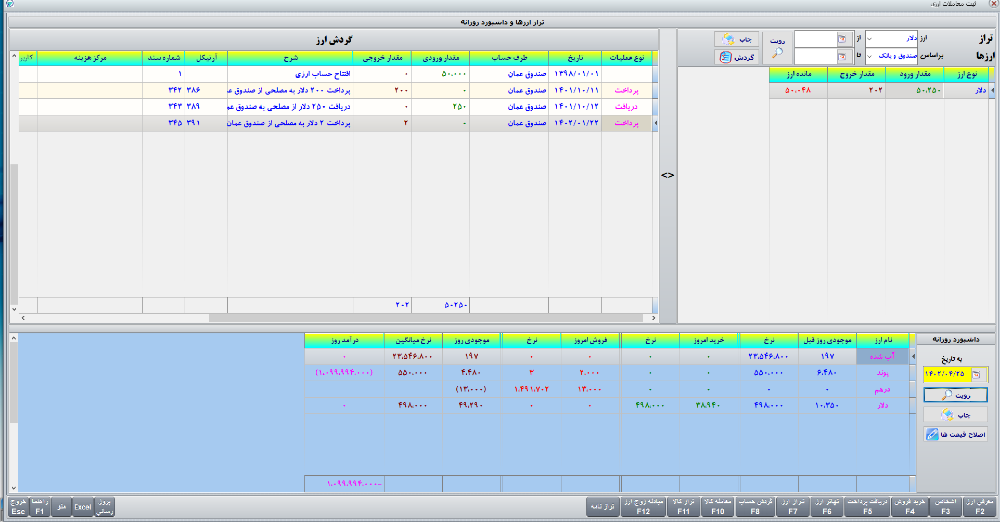Click گردش حساب F8 button
Viewport: 1000px width, 522px height.
755,507
